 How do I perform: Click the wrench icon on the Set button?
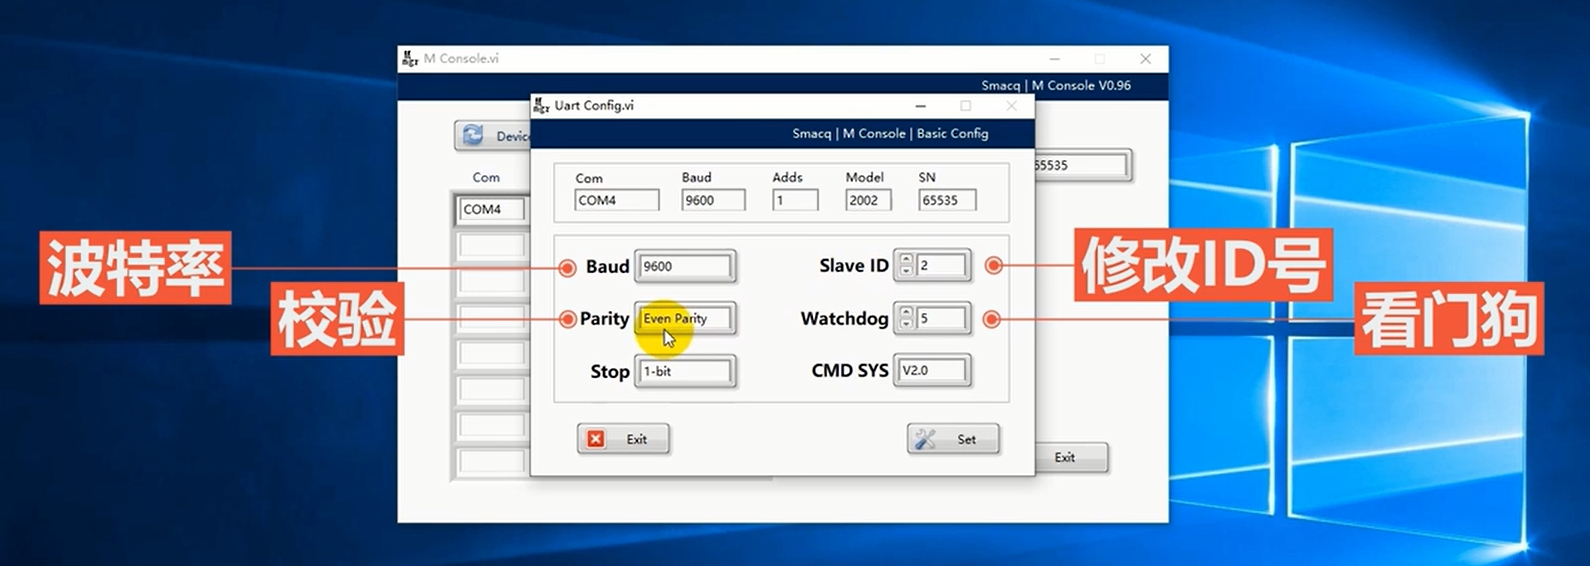coord(926,439)
